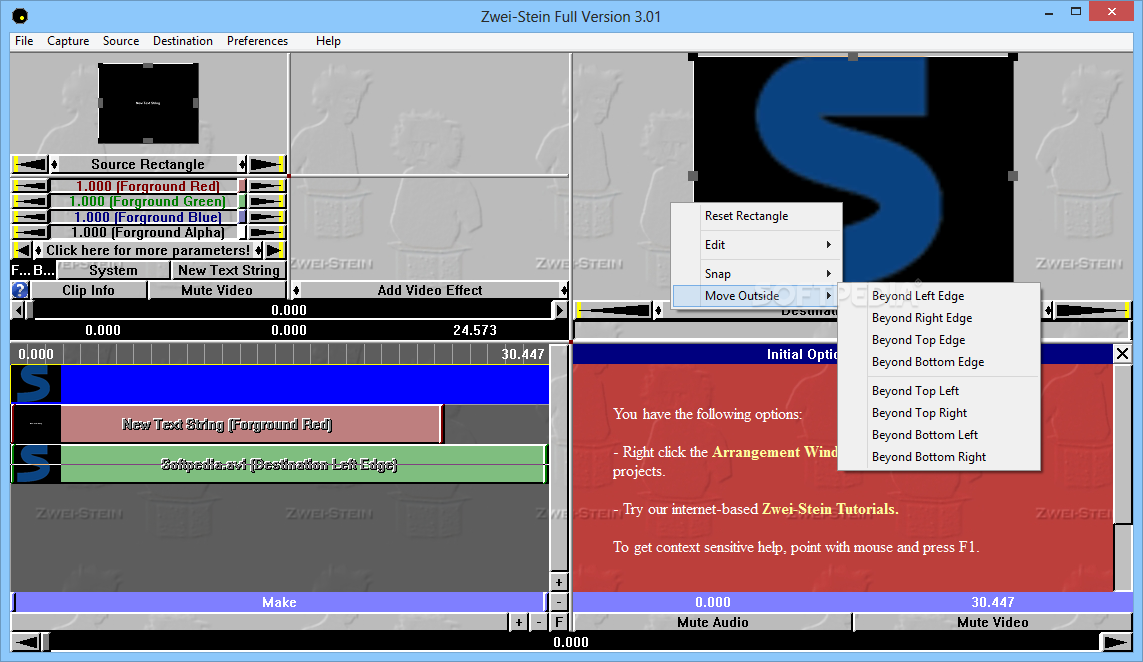
Task: Click the Clip Info button
Action: 88,290
